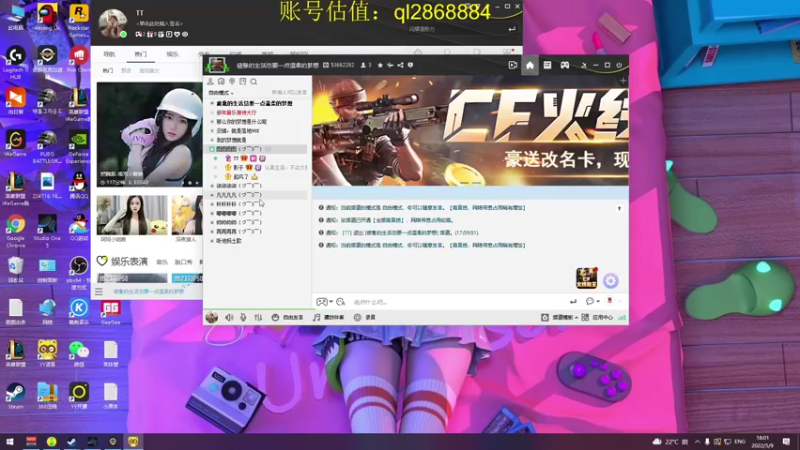Show the member count icon in header

pyautogui.click(x=366, y=65)
